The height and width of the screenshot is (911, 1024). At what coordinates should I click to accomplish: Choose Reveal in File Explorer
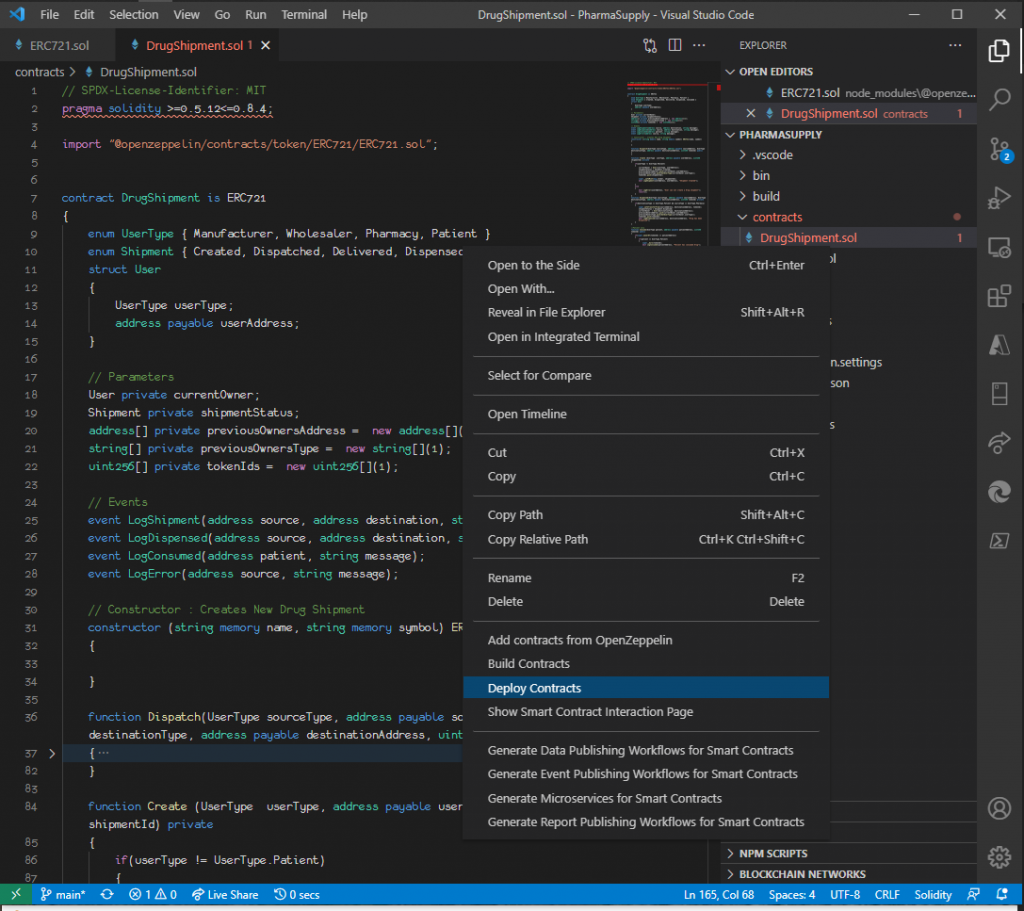646,312
